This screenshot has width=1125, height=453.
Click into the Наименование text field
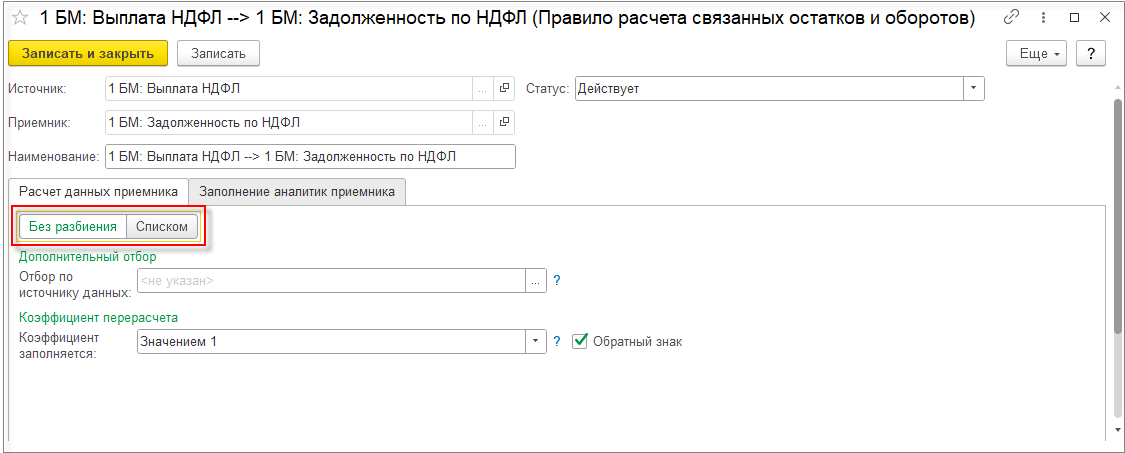click(310, 157)
